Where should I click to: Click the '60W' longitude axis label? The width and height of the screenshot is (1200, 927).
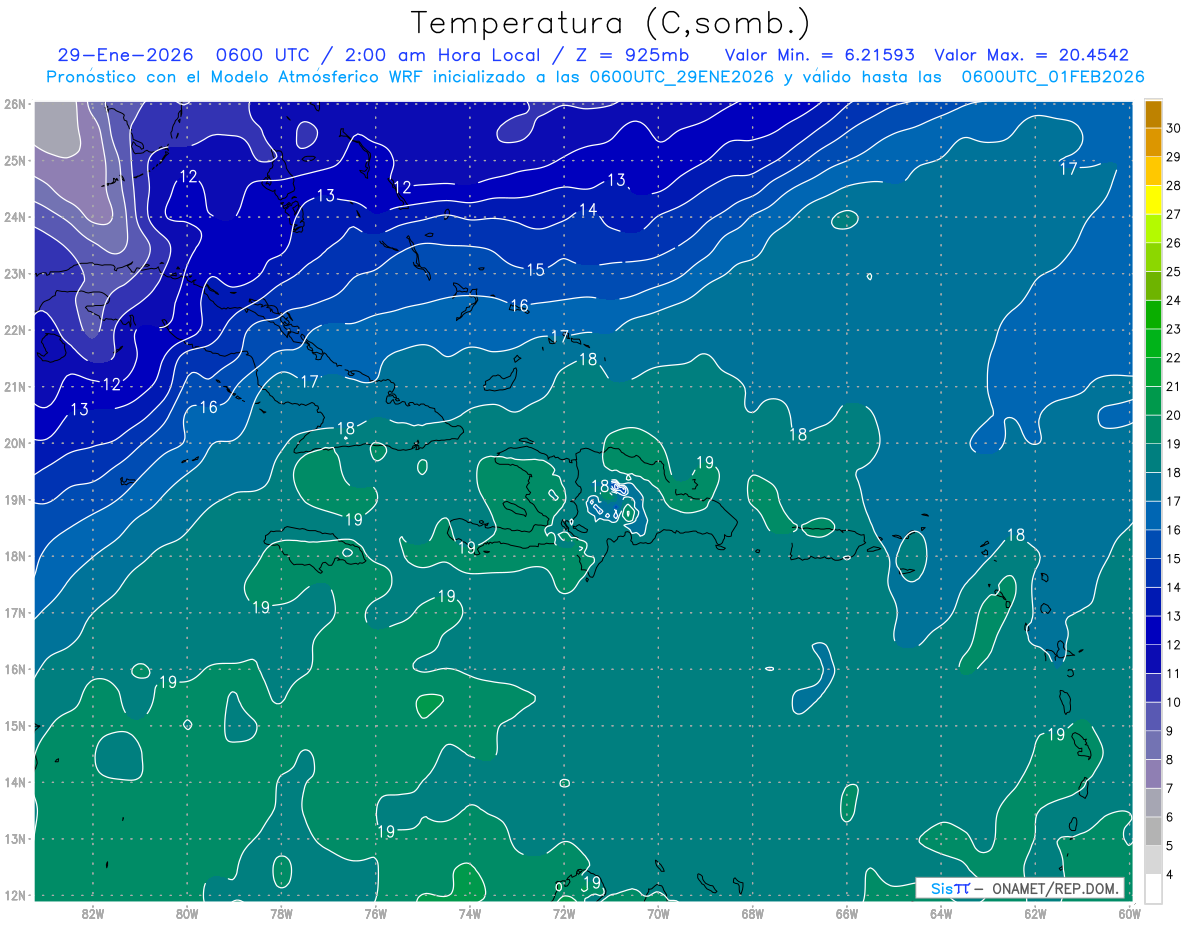(1129, 912)
